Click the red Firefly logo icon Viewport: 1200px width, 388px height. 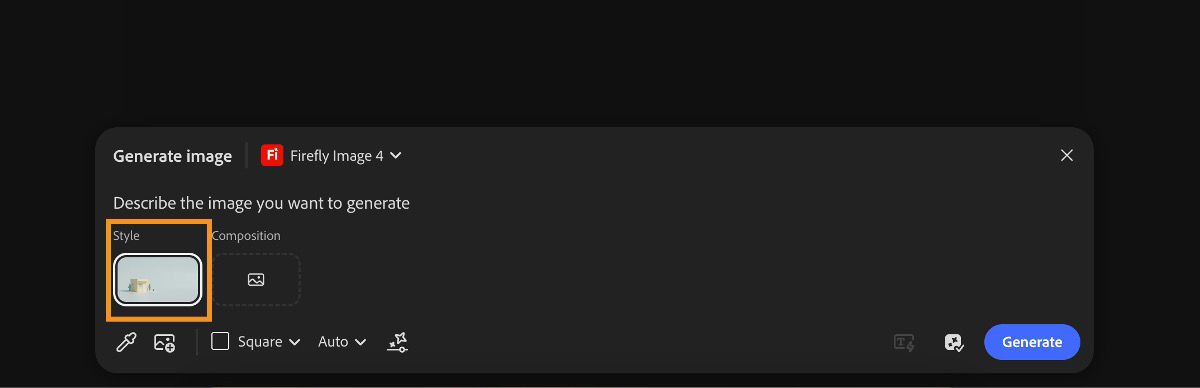(271, 156)
